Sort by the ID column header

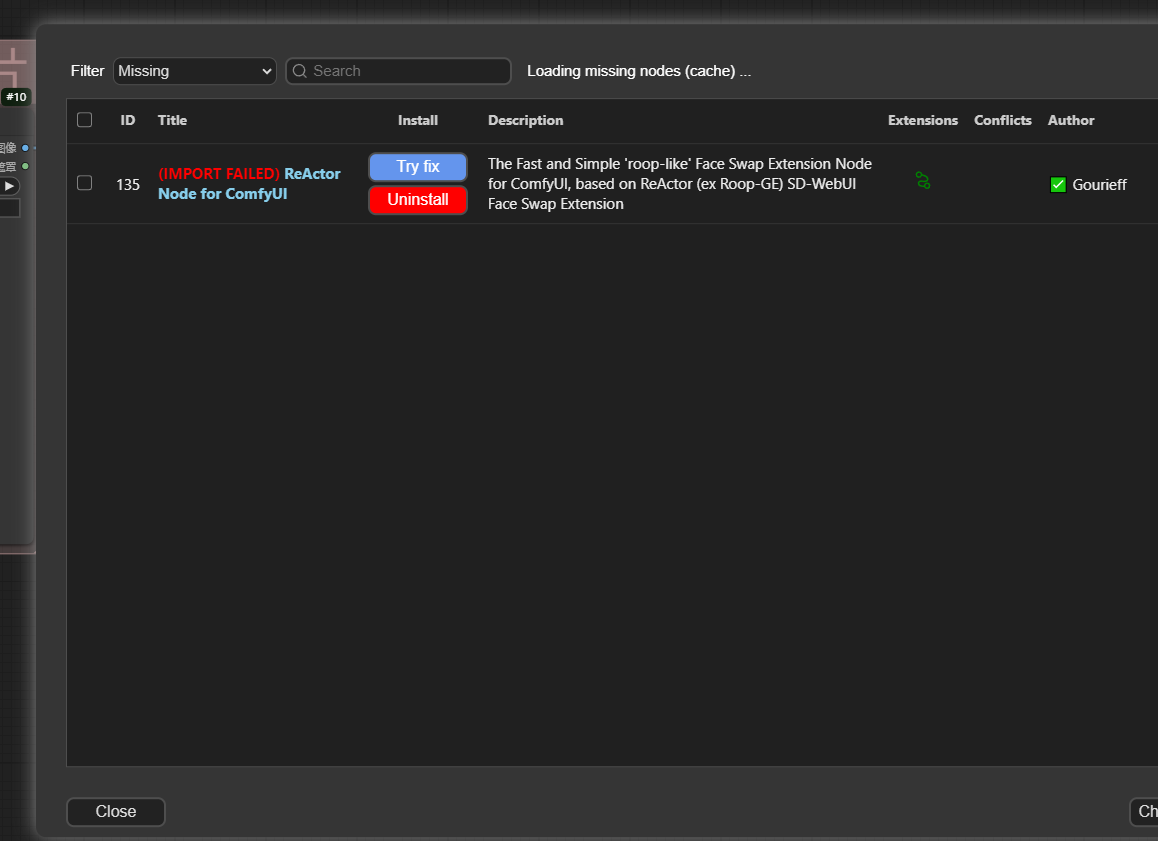click(128, 120)
